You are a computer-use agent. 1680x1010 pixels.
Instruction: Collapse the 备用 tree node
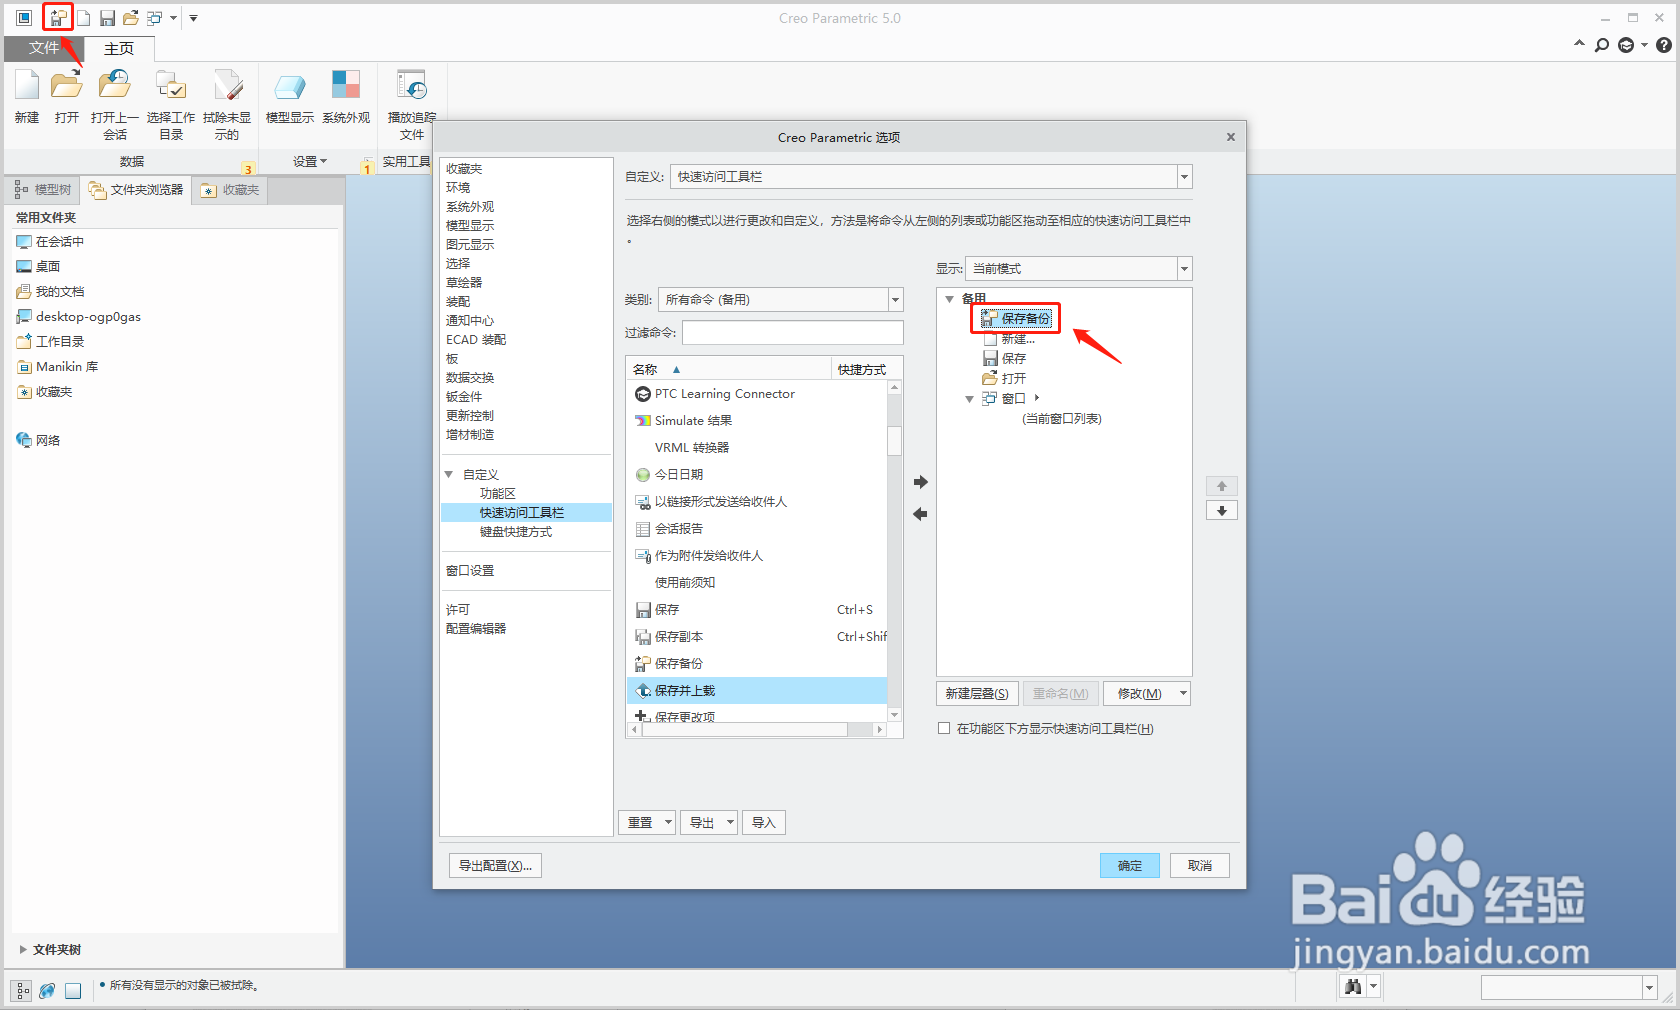click(x=950, y=299)
